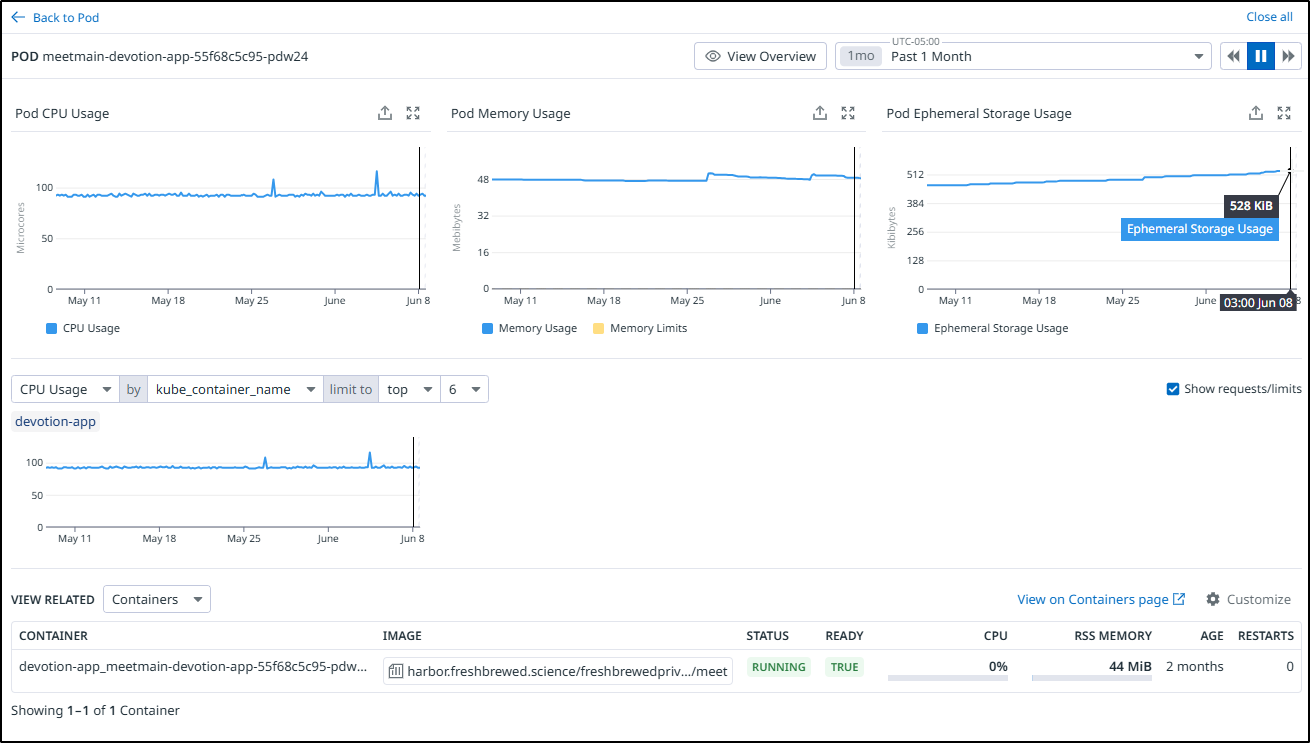
Task: Open the Containers view related dropdown
Action: [156, 599]
